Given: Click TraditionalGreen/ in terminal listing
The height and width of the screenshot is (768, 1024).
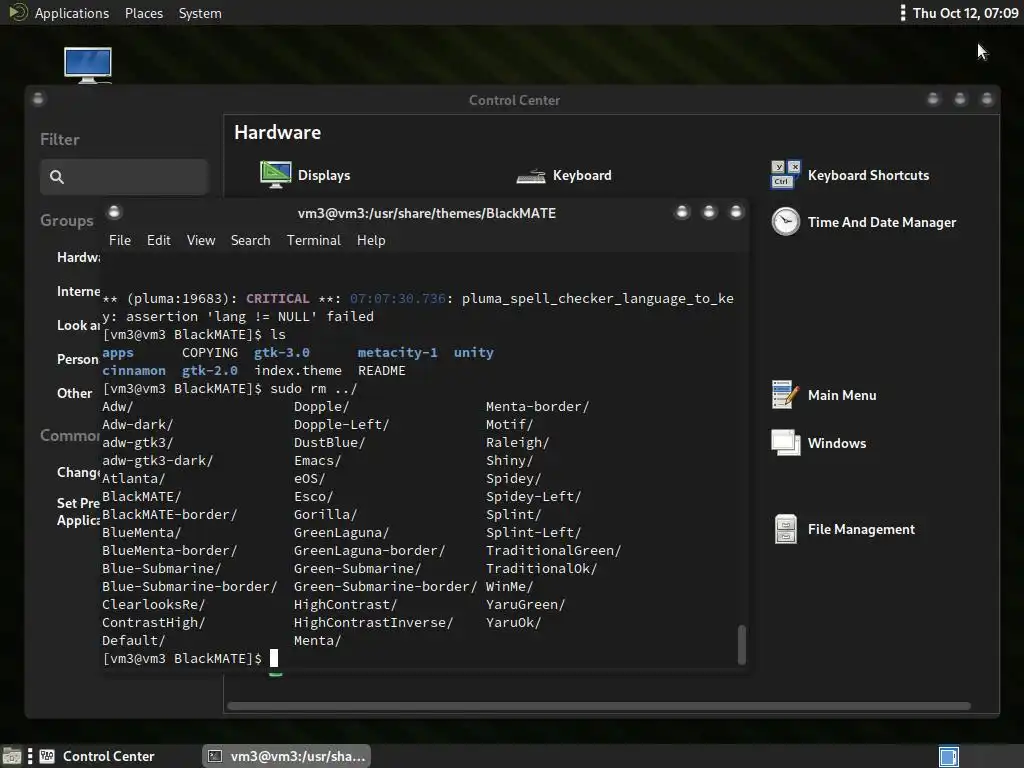Looking at the screenshot, I should (553, 551).
